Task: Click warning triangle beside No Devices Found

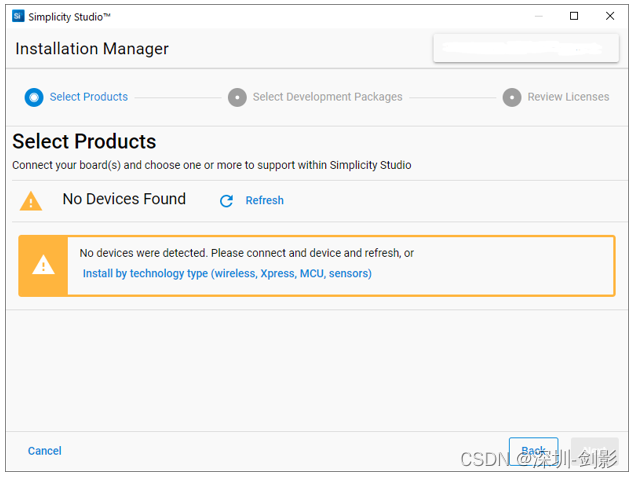Action: click(x=31, y=201)
